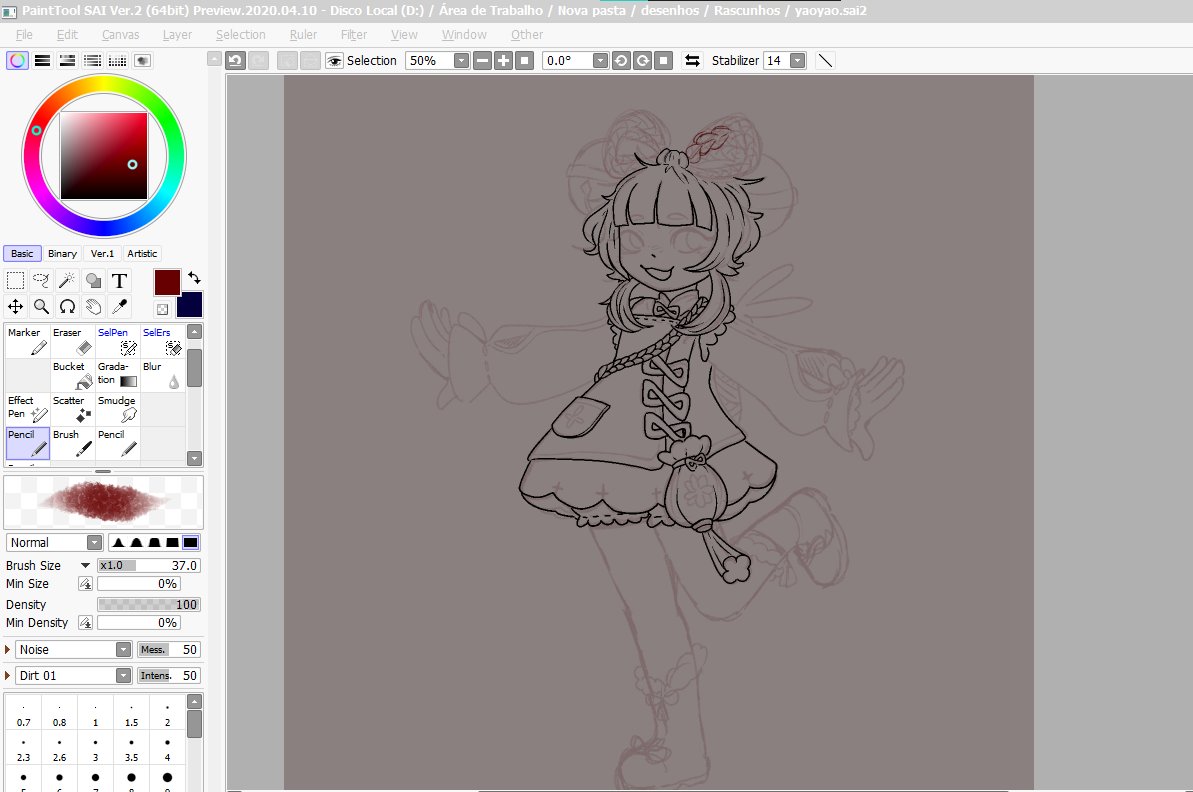Choose the magic wand tool
The width and height of the screenshot is (1193, 792).
[x=67, y=281]
